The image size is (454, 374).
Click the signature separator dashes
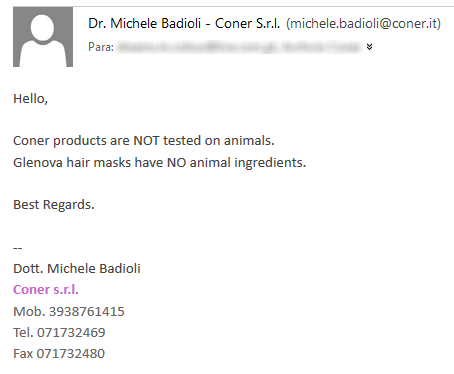18,248
